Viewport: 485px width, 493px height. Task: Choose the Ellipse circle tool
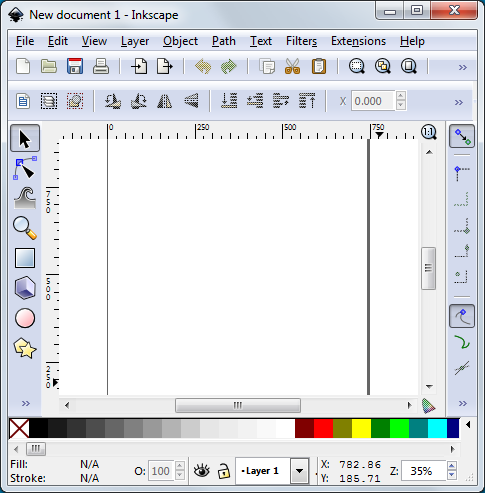click(x=25, y=318)
